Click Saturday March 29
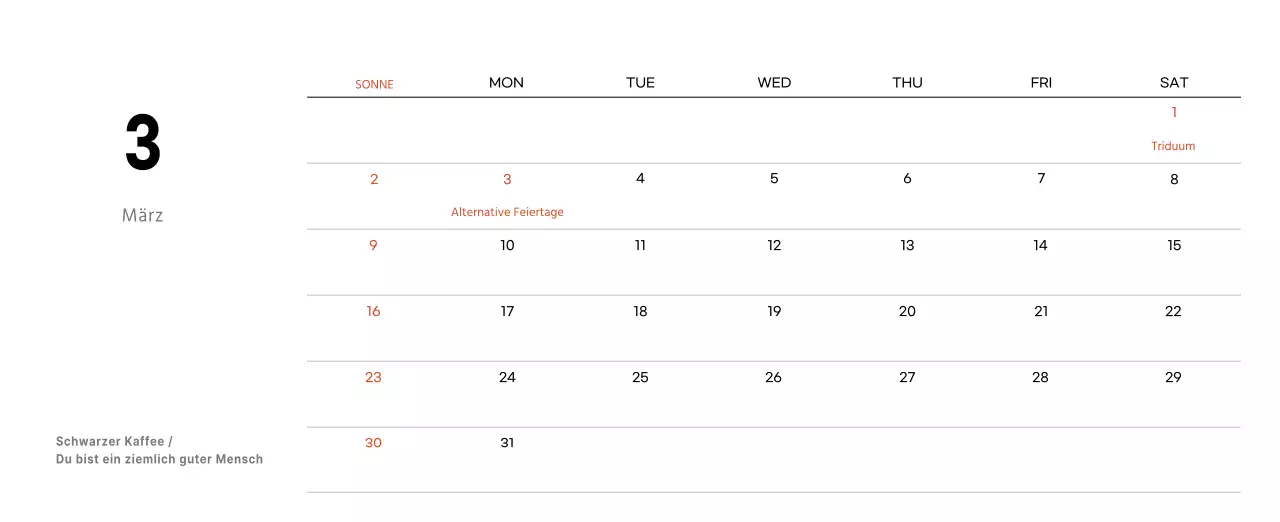 click(x=1173, y=377)
